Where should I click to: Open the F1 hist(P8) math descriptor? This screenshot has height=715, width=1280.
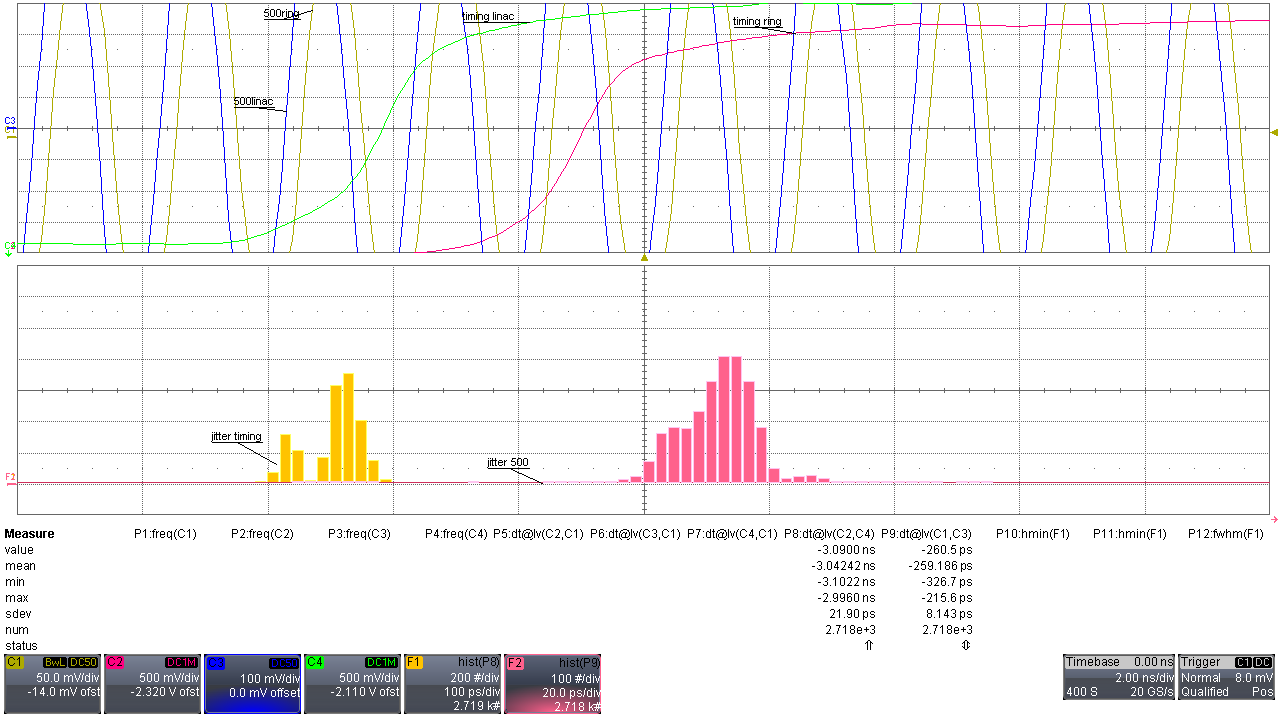click(x=452, y=684)
